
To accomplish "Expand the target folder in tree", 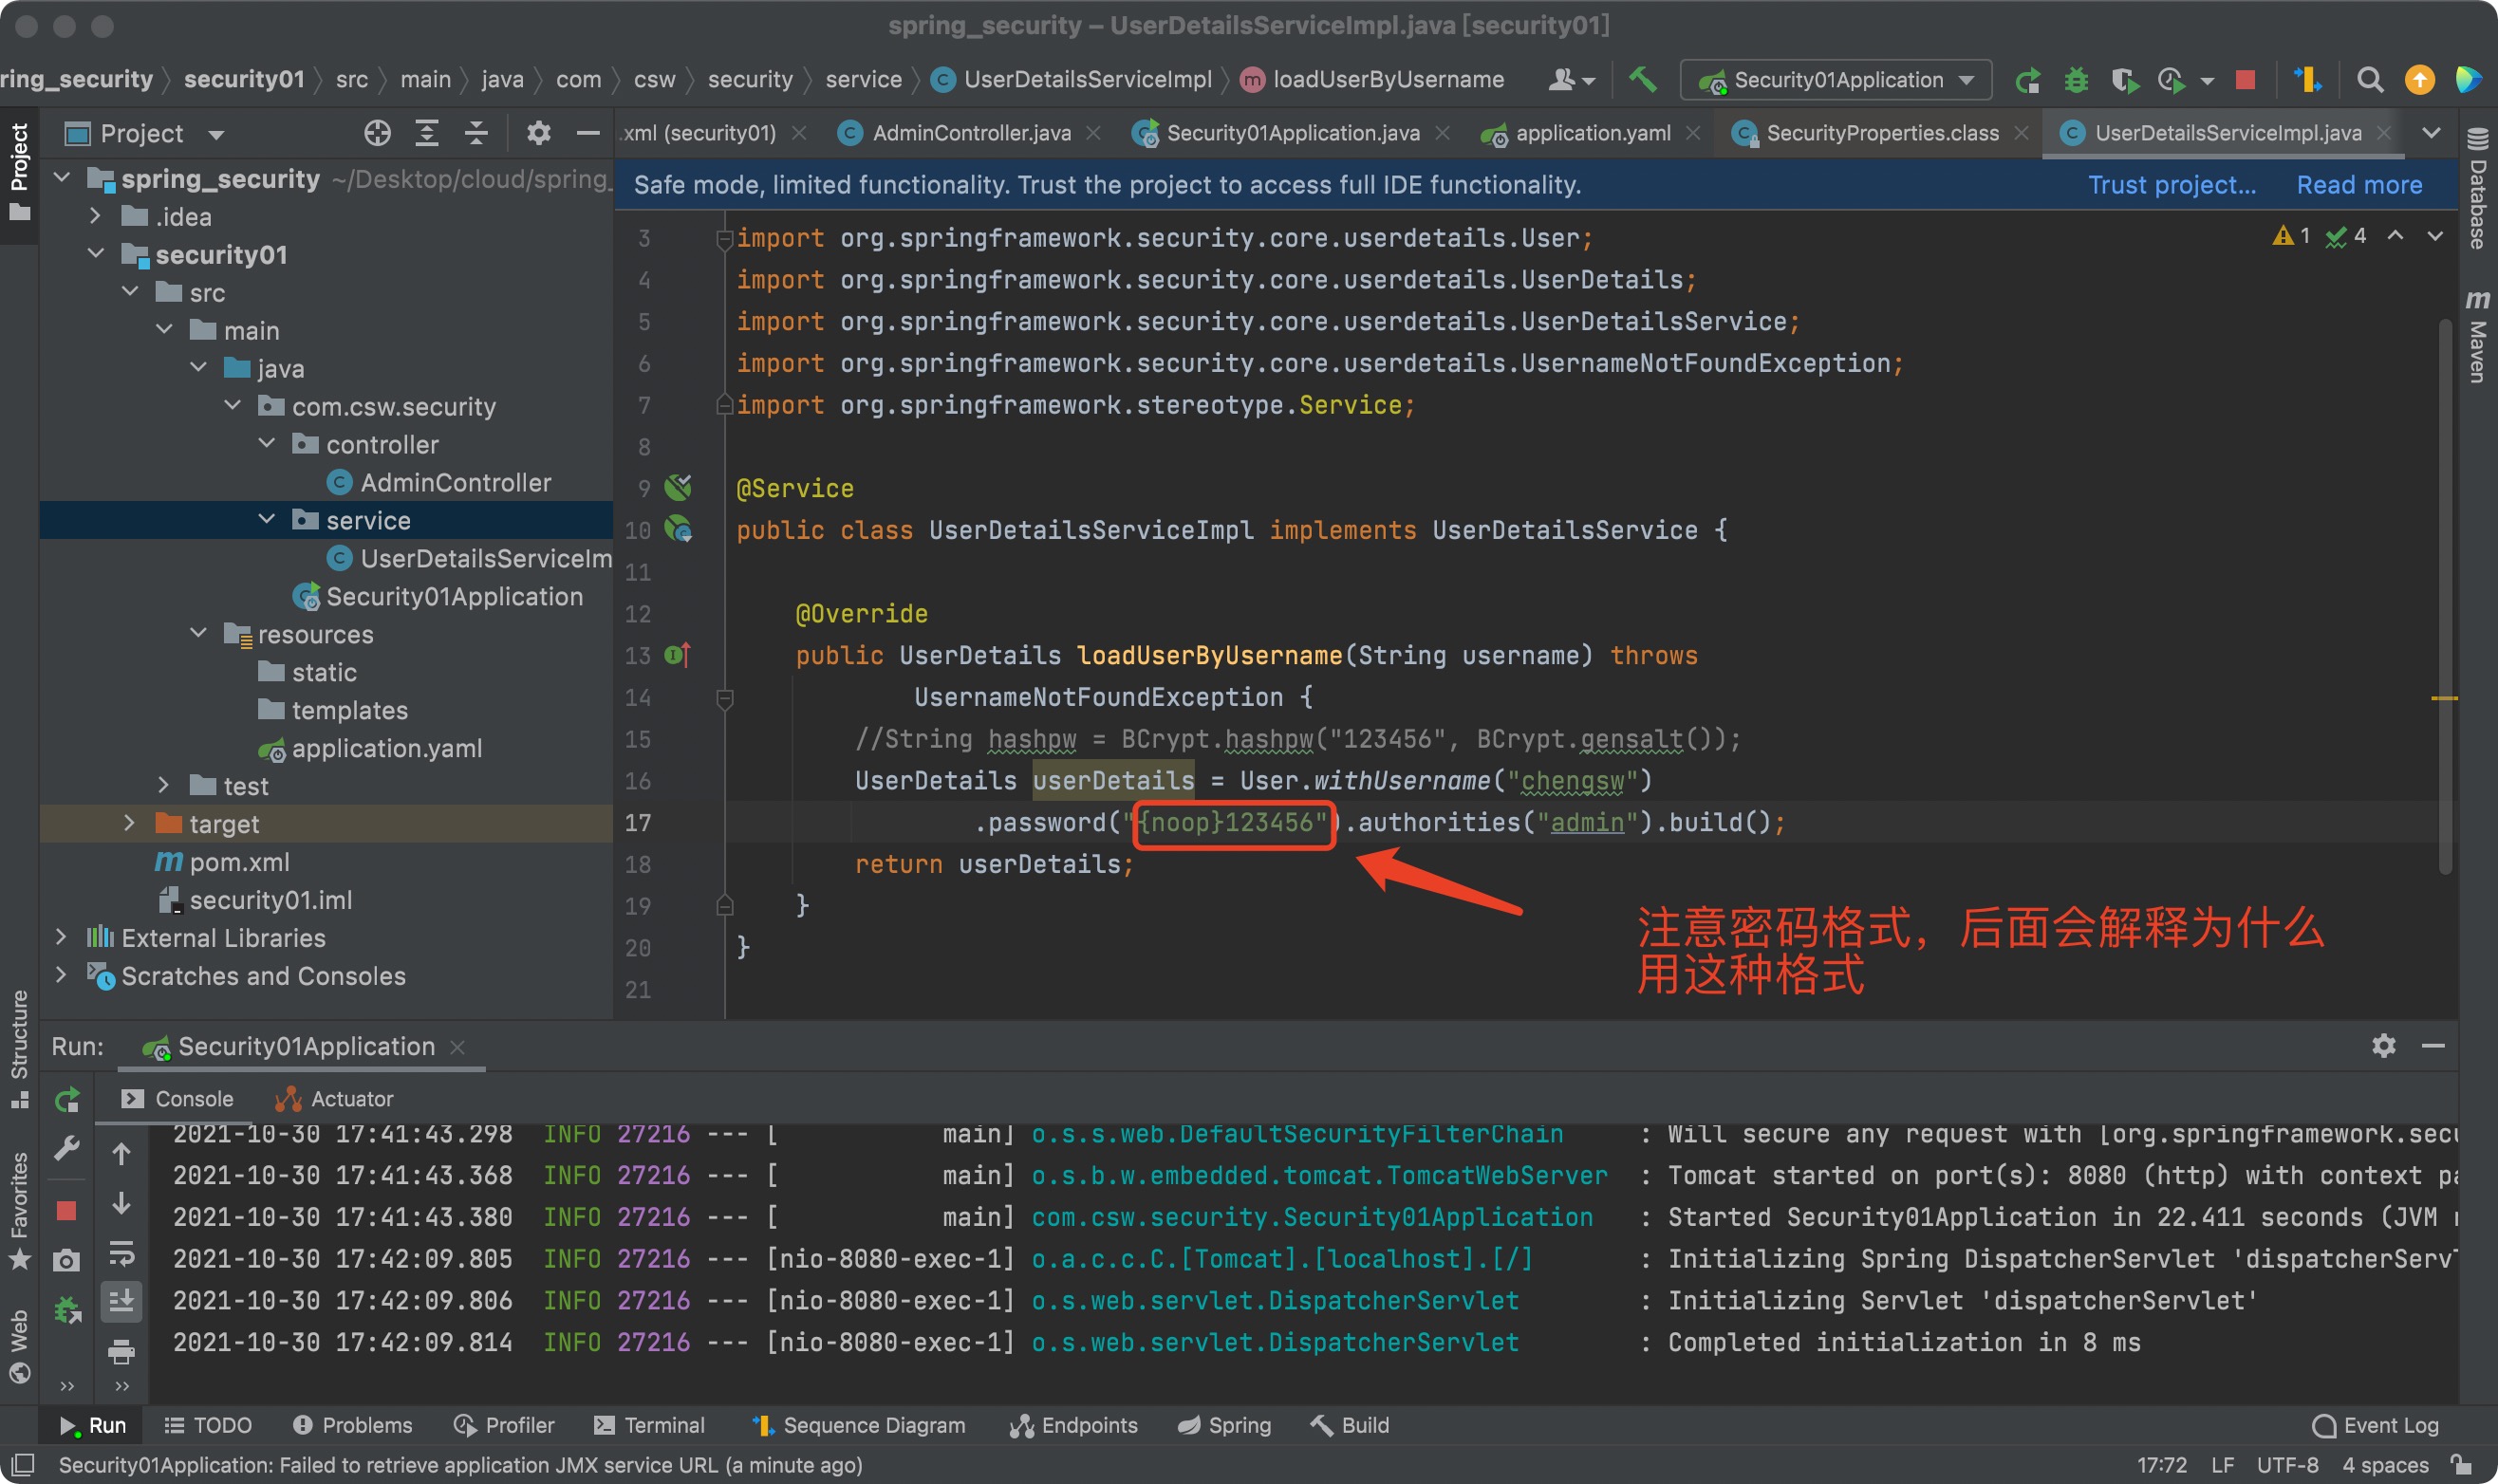I will pyautogui.click(x=129, y=823).
